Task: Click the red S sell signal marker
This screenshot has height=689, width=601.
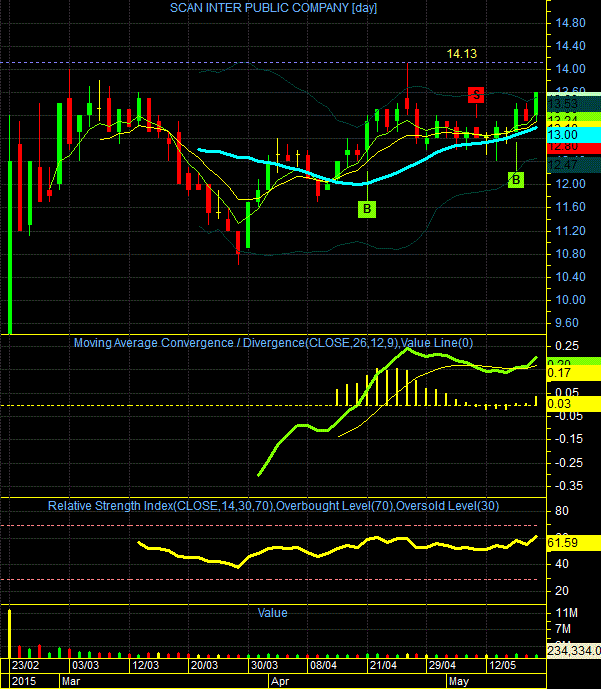Action: 476,95
